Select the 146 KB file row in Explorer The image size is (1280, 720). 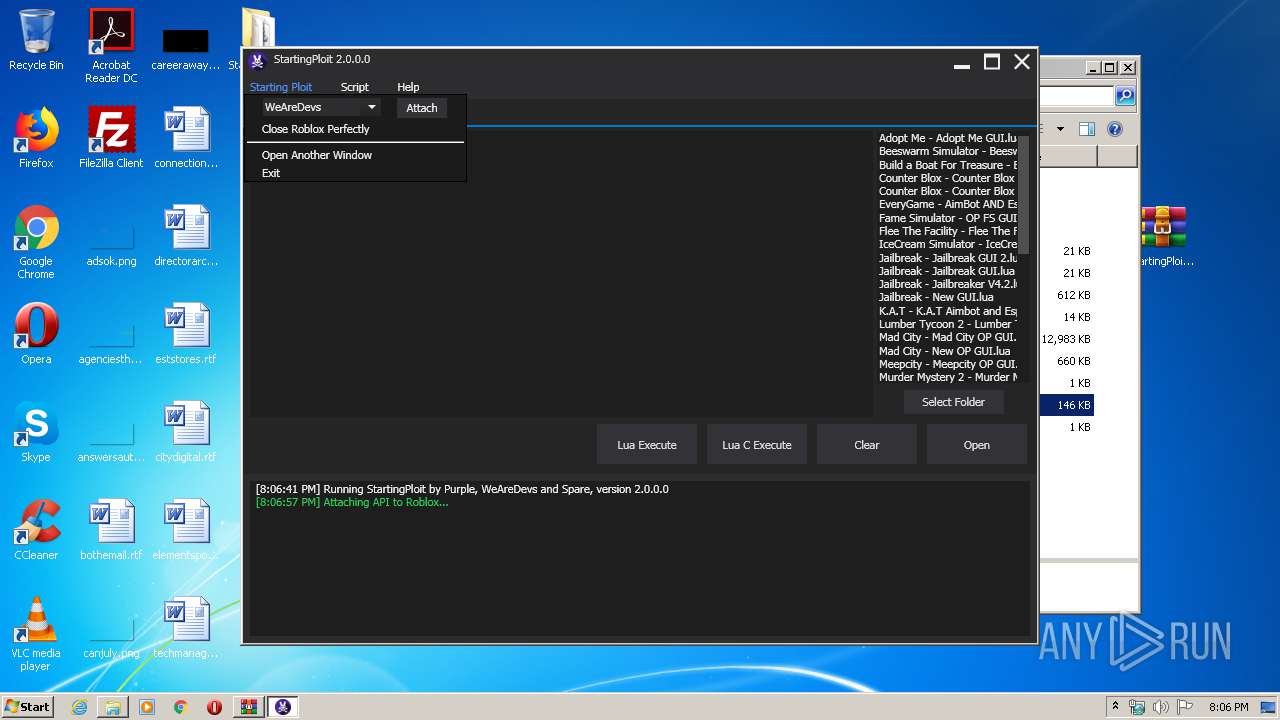pyautogui.click(x=1067, y=405)
